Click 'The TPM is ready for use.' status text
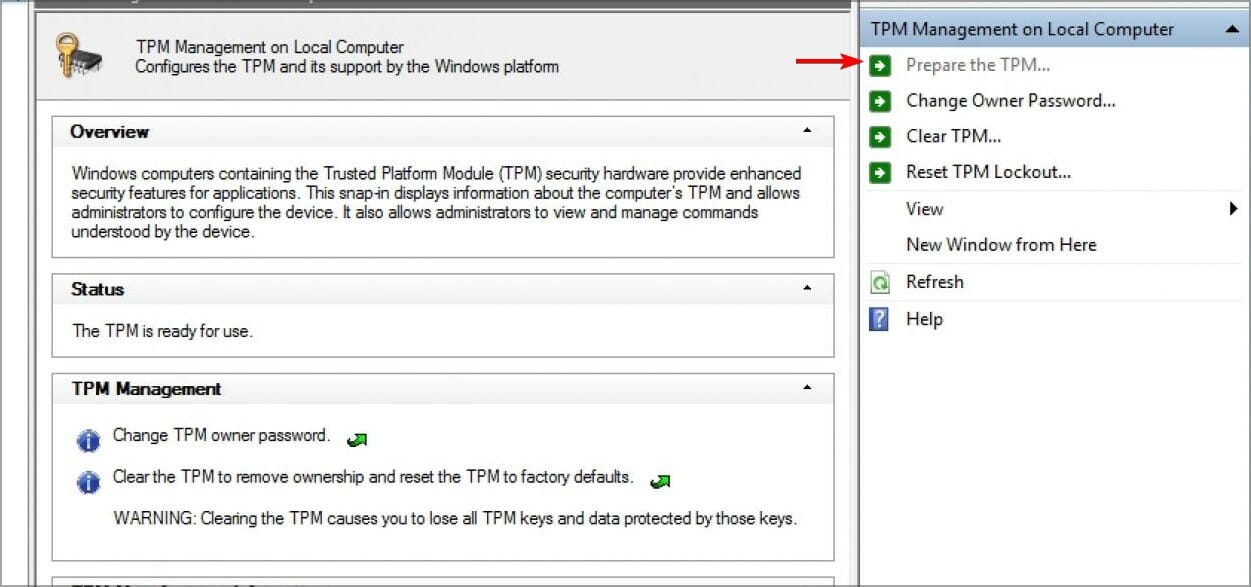Viewport: 1251px width, 587px height. (x=163, y=331)
